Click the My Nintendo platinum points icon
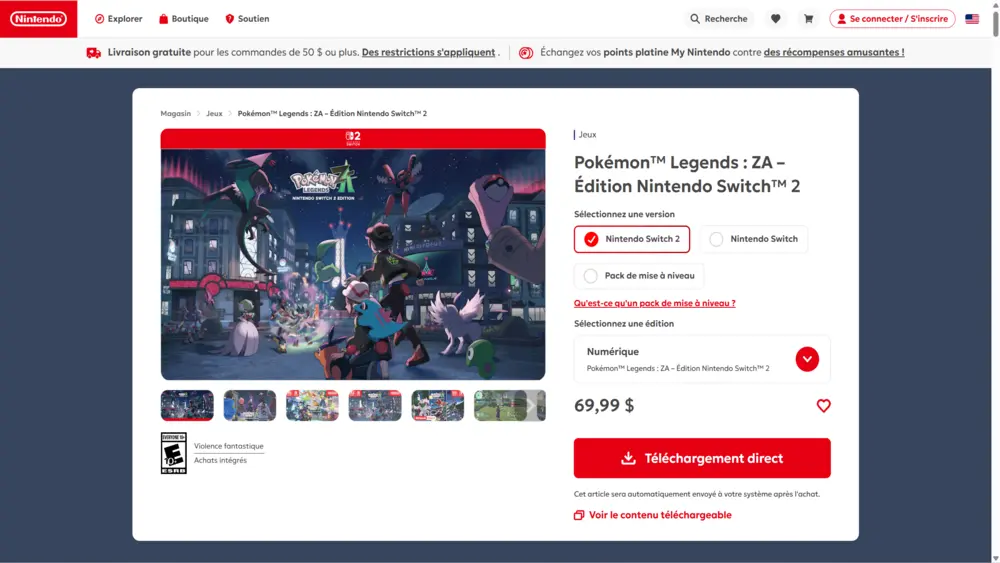This screenshot has height=563, width=1000. tap(526, 53)
